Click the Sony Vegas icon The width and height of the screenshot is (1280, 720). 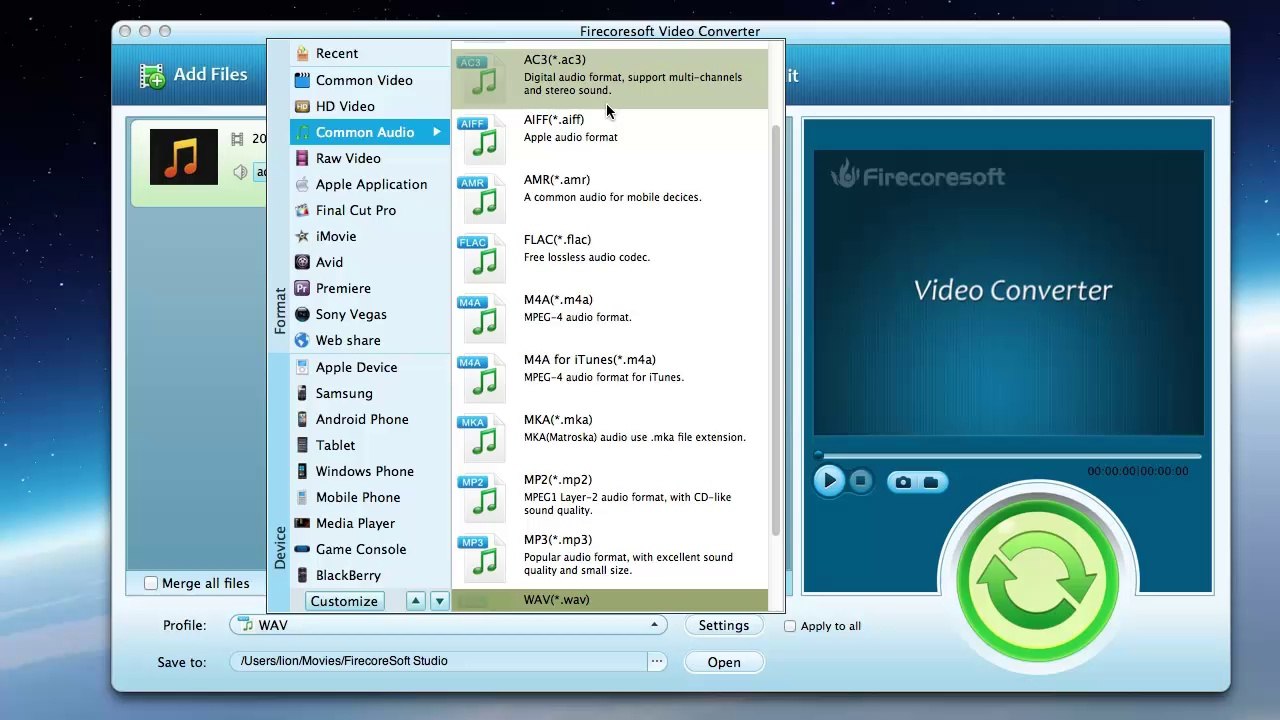coord(302,314)
